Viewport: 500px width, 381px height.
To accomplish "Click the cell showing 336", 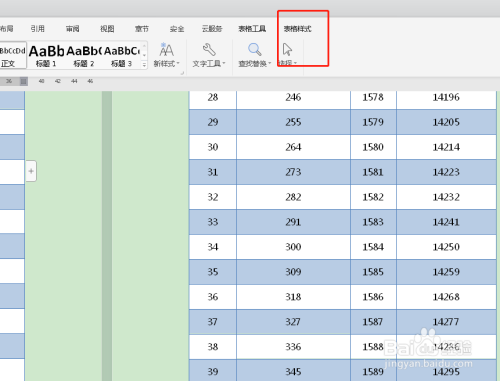I will pyautogui.click(x=293, y=347).
